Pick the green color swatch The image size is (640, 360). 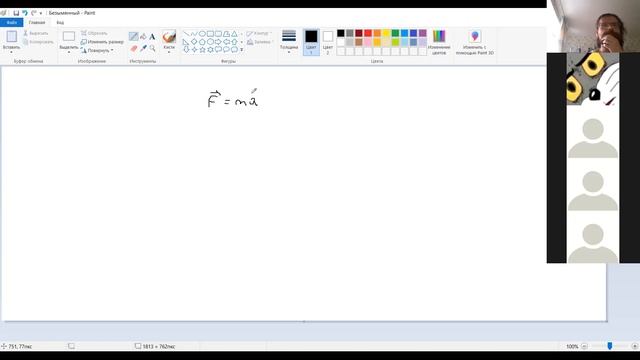point(395,33)
